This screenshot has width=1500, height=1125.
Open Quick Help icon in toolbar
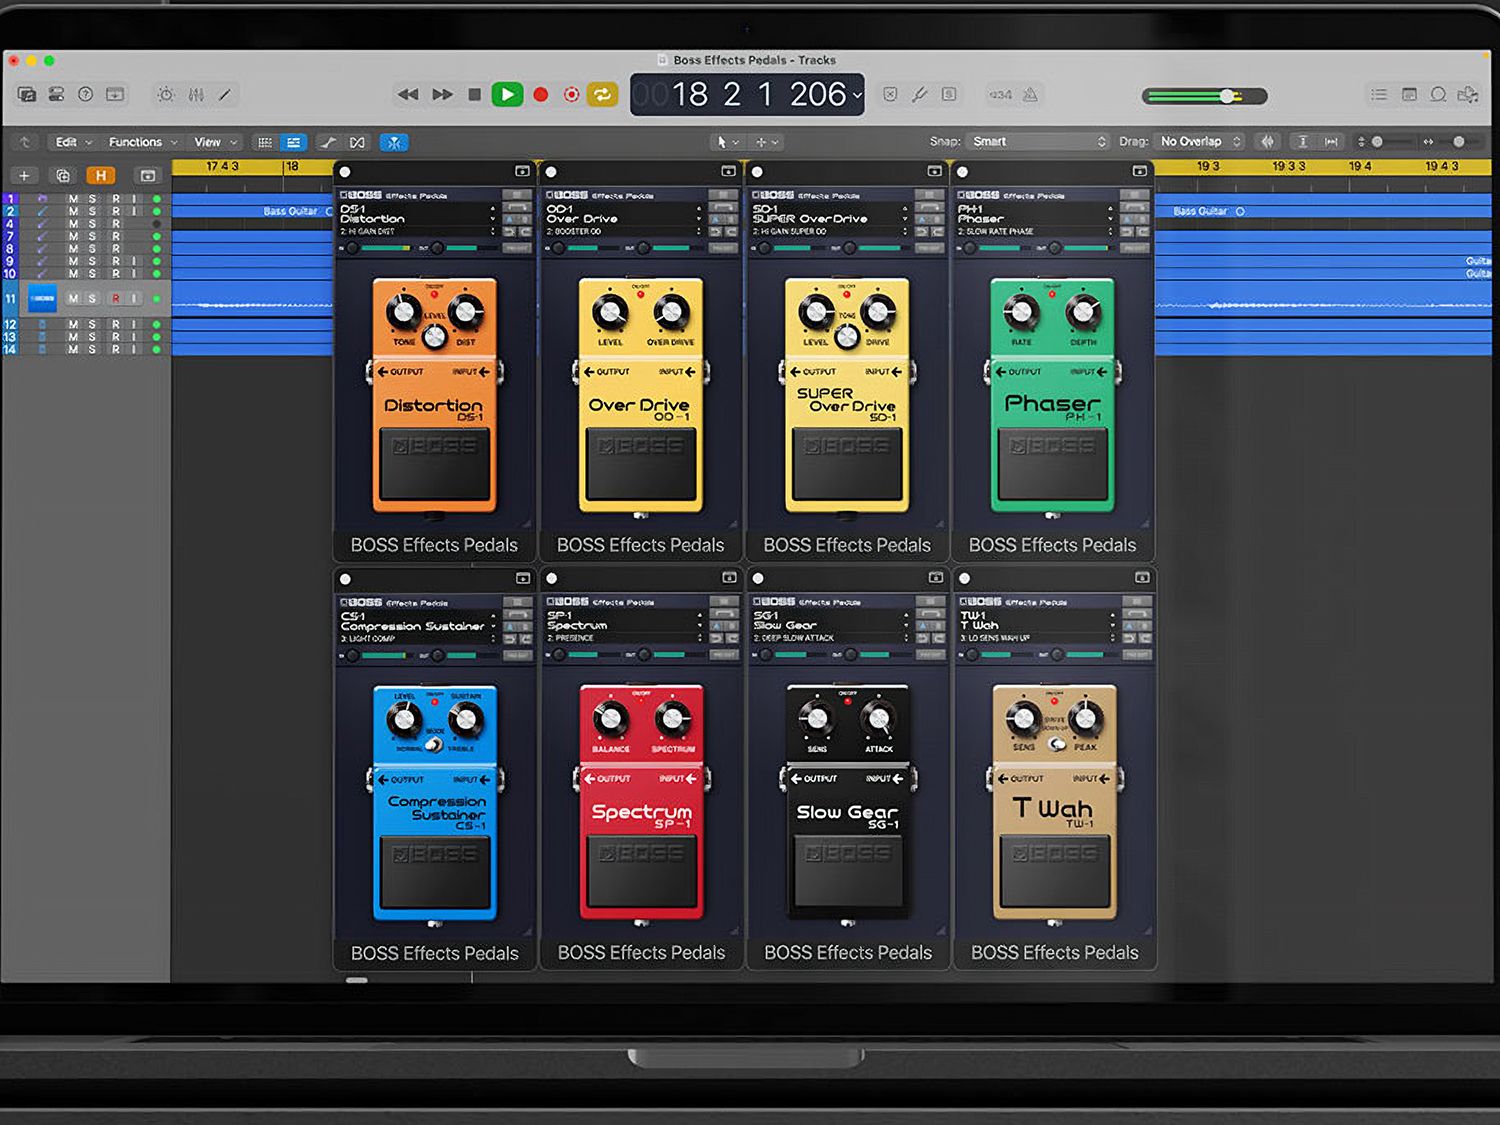click(x=86, y=94)
